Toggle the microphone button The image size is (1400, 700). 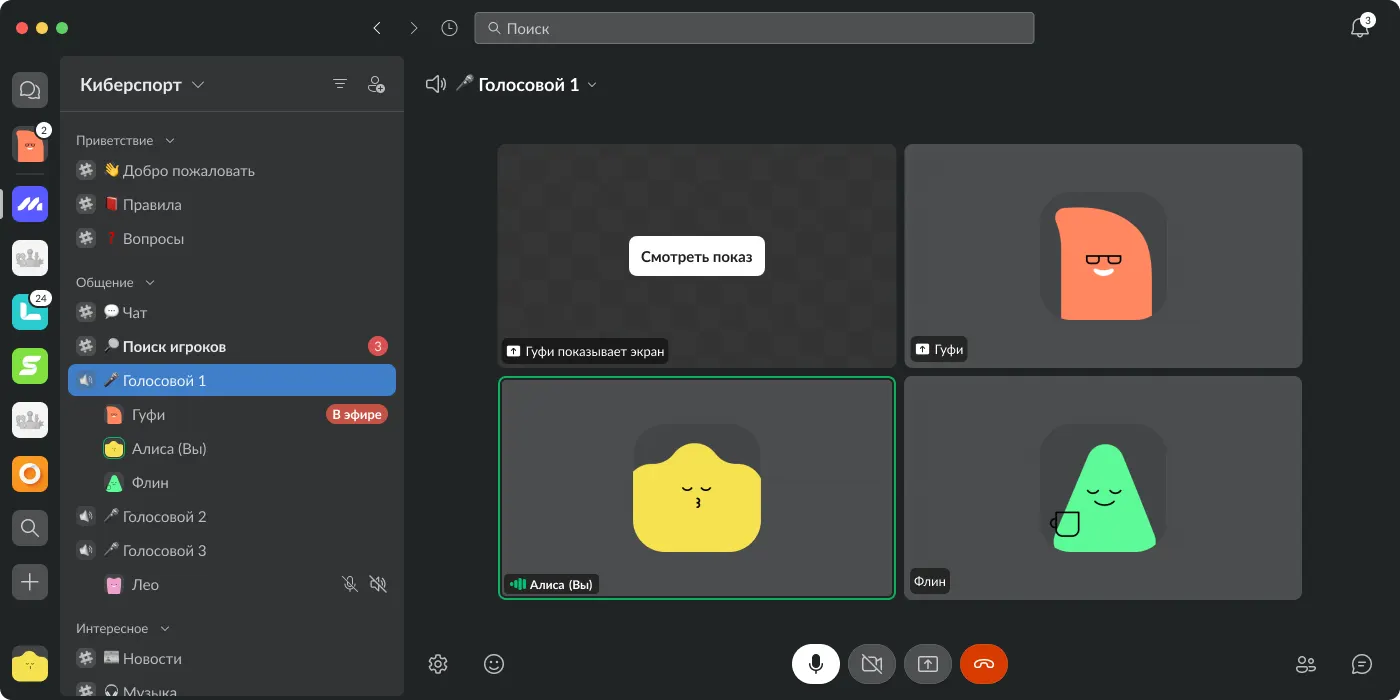tap(816, 663)
